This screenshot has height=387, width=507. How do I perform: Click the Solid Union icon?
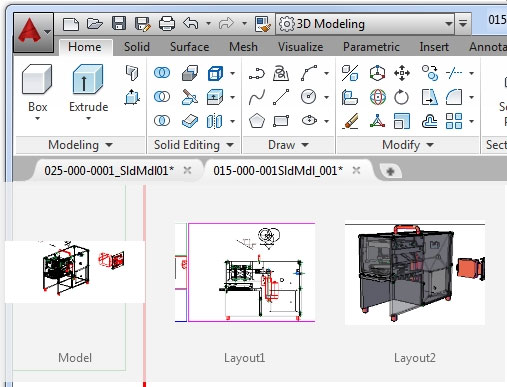162,73
